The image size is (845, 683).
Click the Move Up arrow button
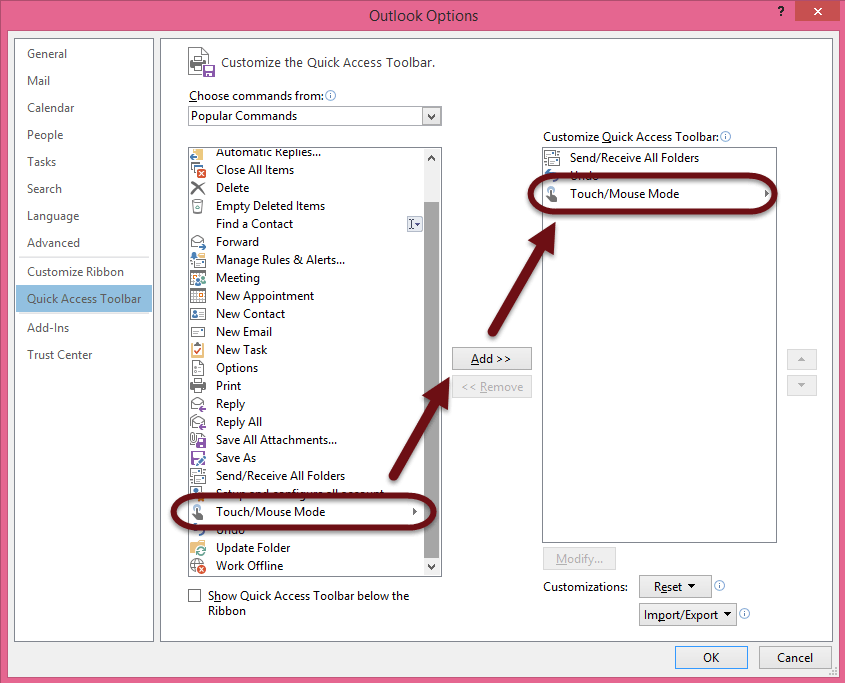802,359
